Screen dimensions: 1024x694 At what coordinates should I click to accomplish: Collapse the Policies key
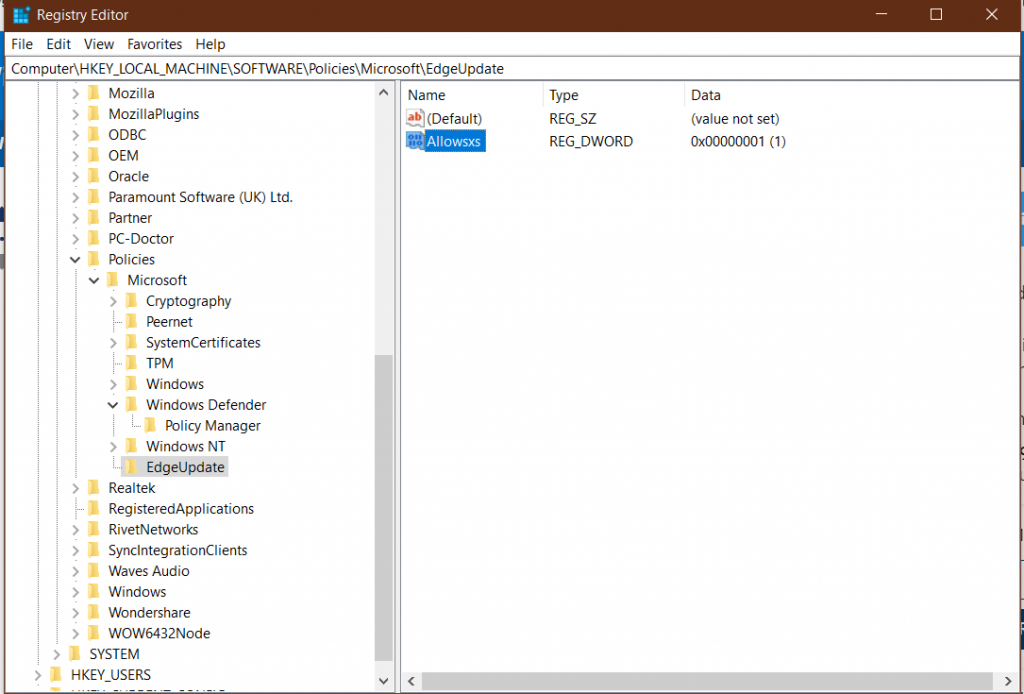tap(75, 260)
